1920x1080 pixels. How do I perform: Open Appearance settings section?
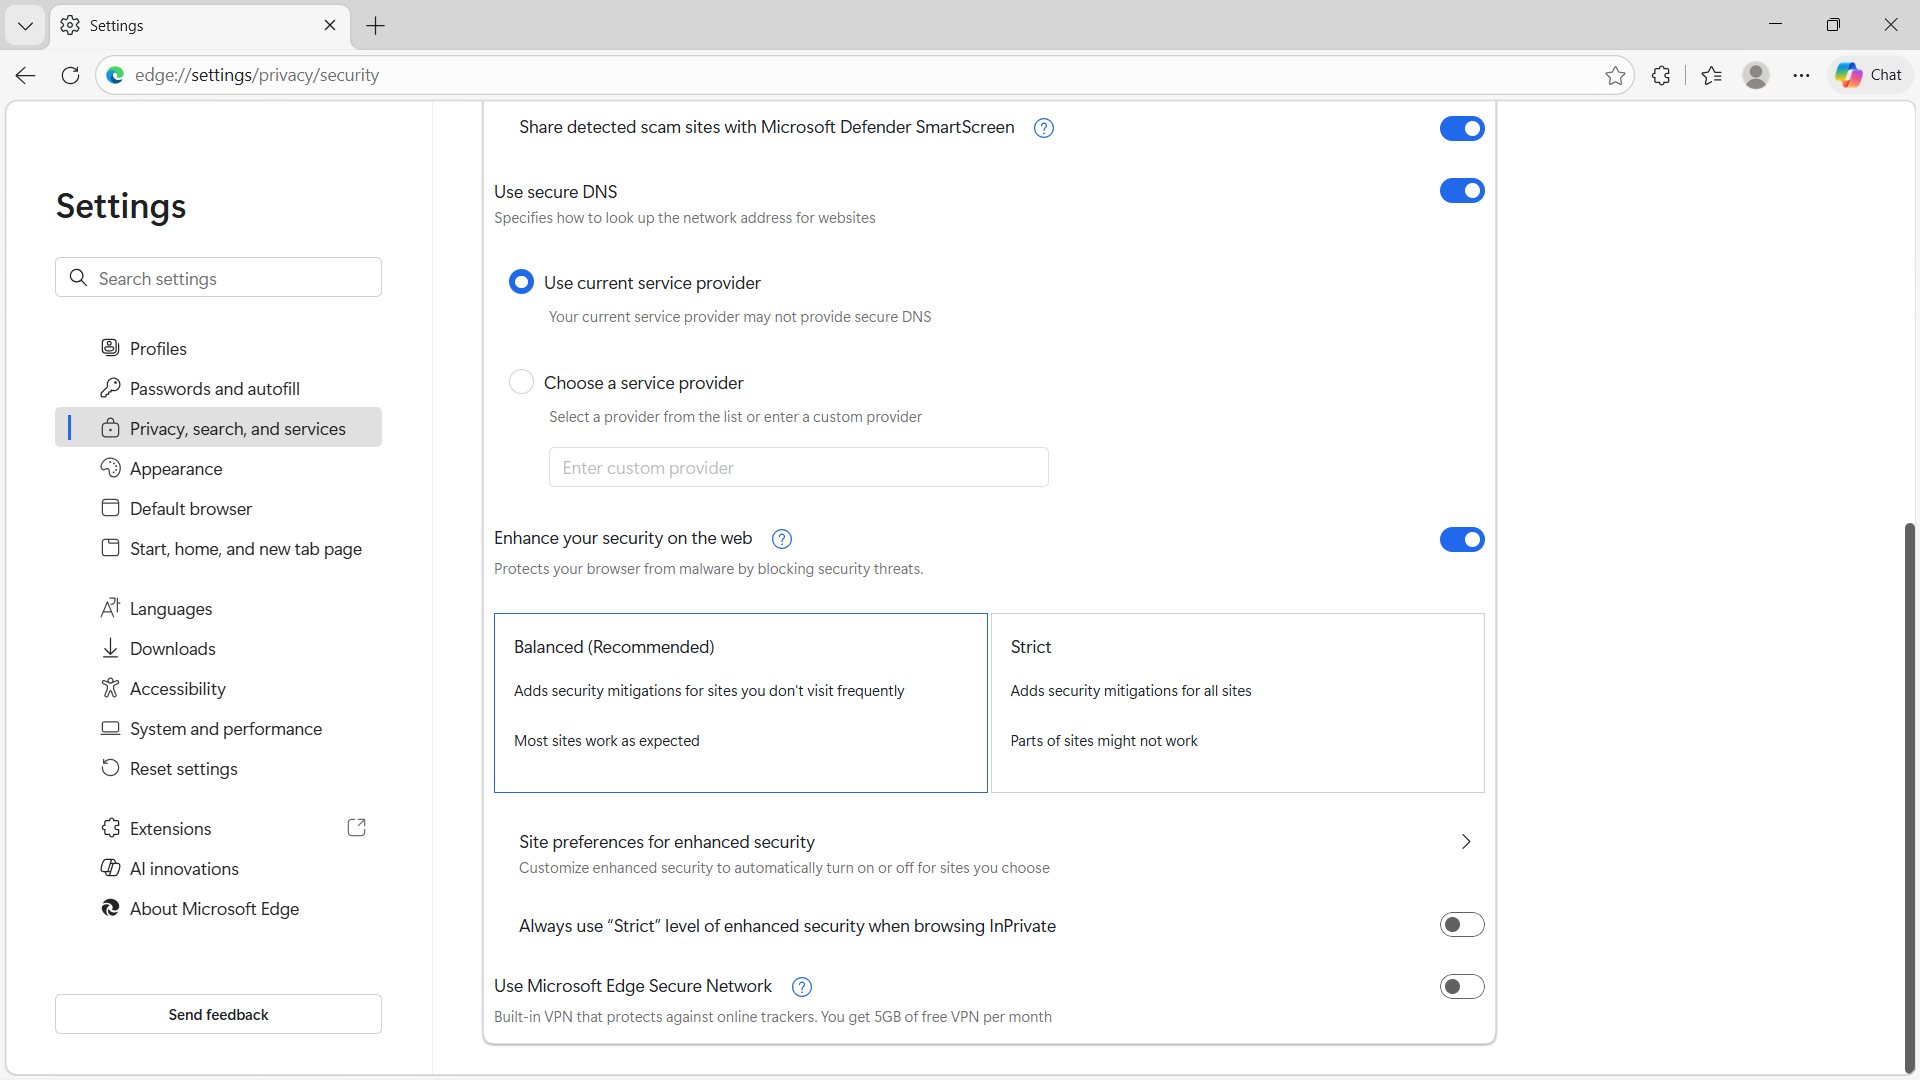point(176,469)
